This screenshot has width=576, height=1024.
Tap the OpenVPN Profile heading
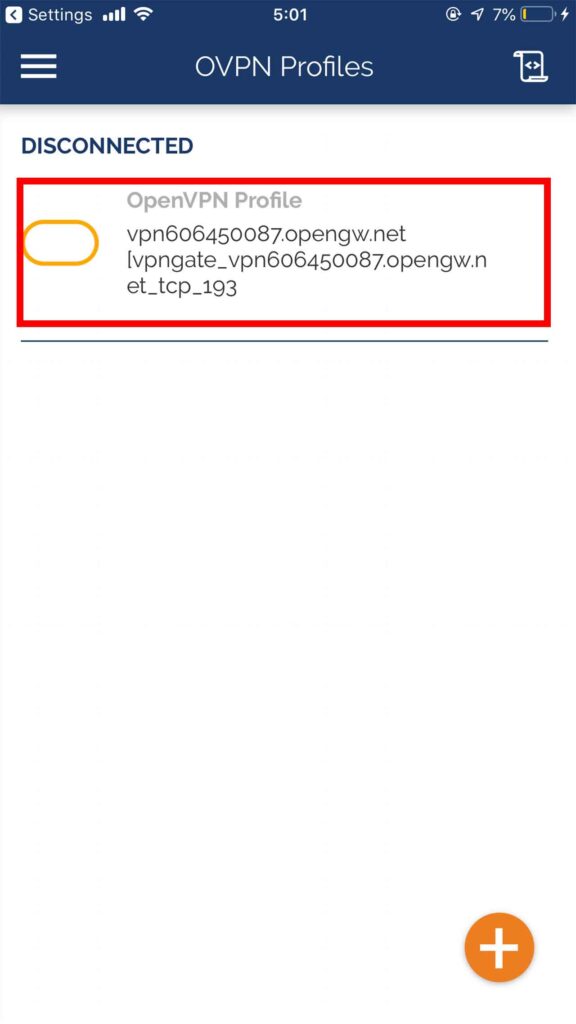pos(214,200)
